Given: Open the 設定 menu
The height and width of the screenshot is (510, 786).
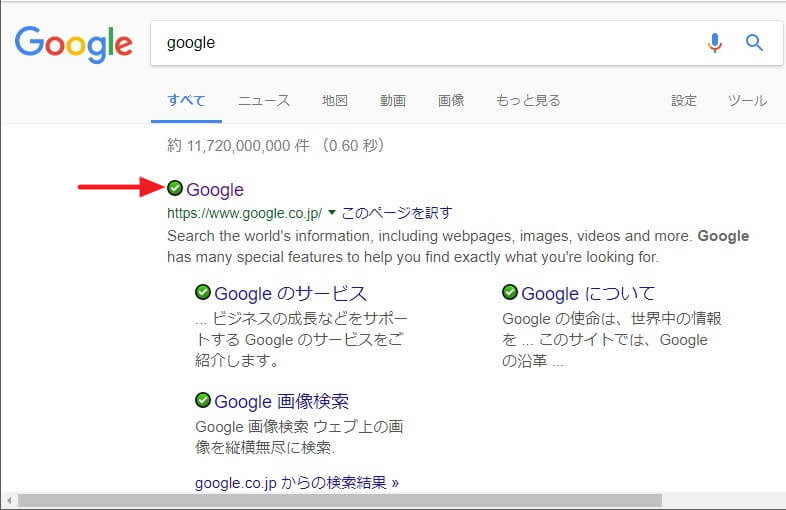Looking at the screenshot, I should click(x=684, y=100).
